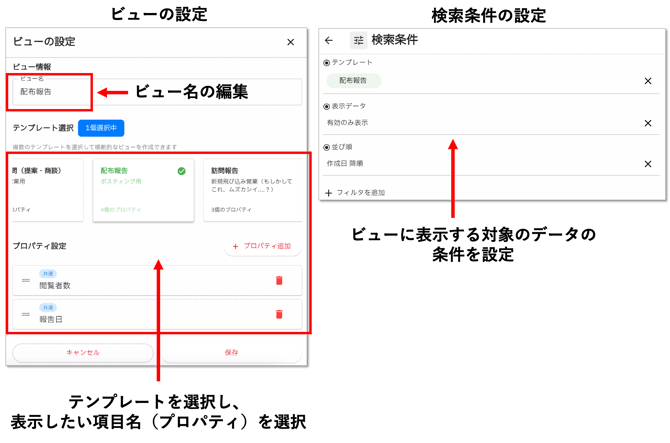Click the drag handle of 報告日 row
Viewport: 670px width, 443px height.
(27, 315)
